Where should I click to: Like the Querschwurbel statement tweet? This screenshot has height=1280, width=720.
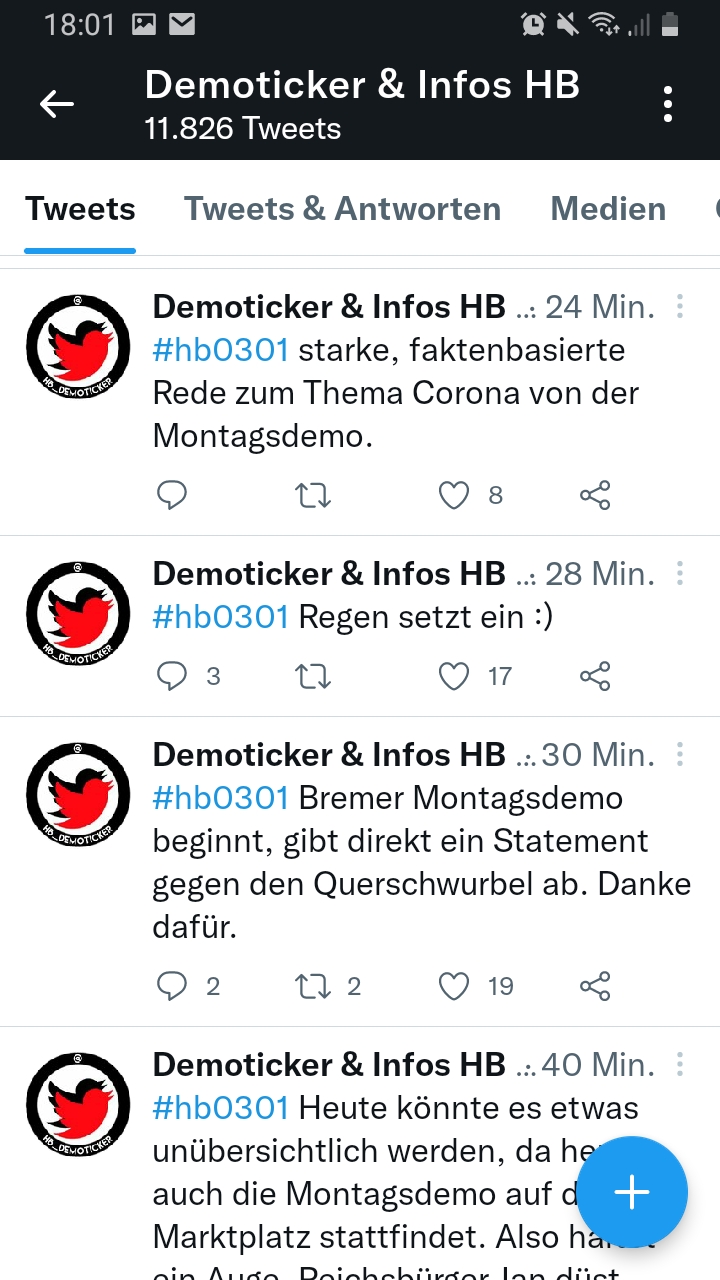click(x=454, y=987)
